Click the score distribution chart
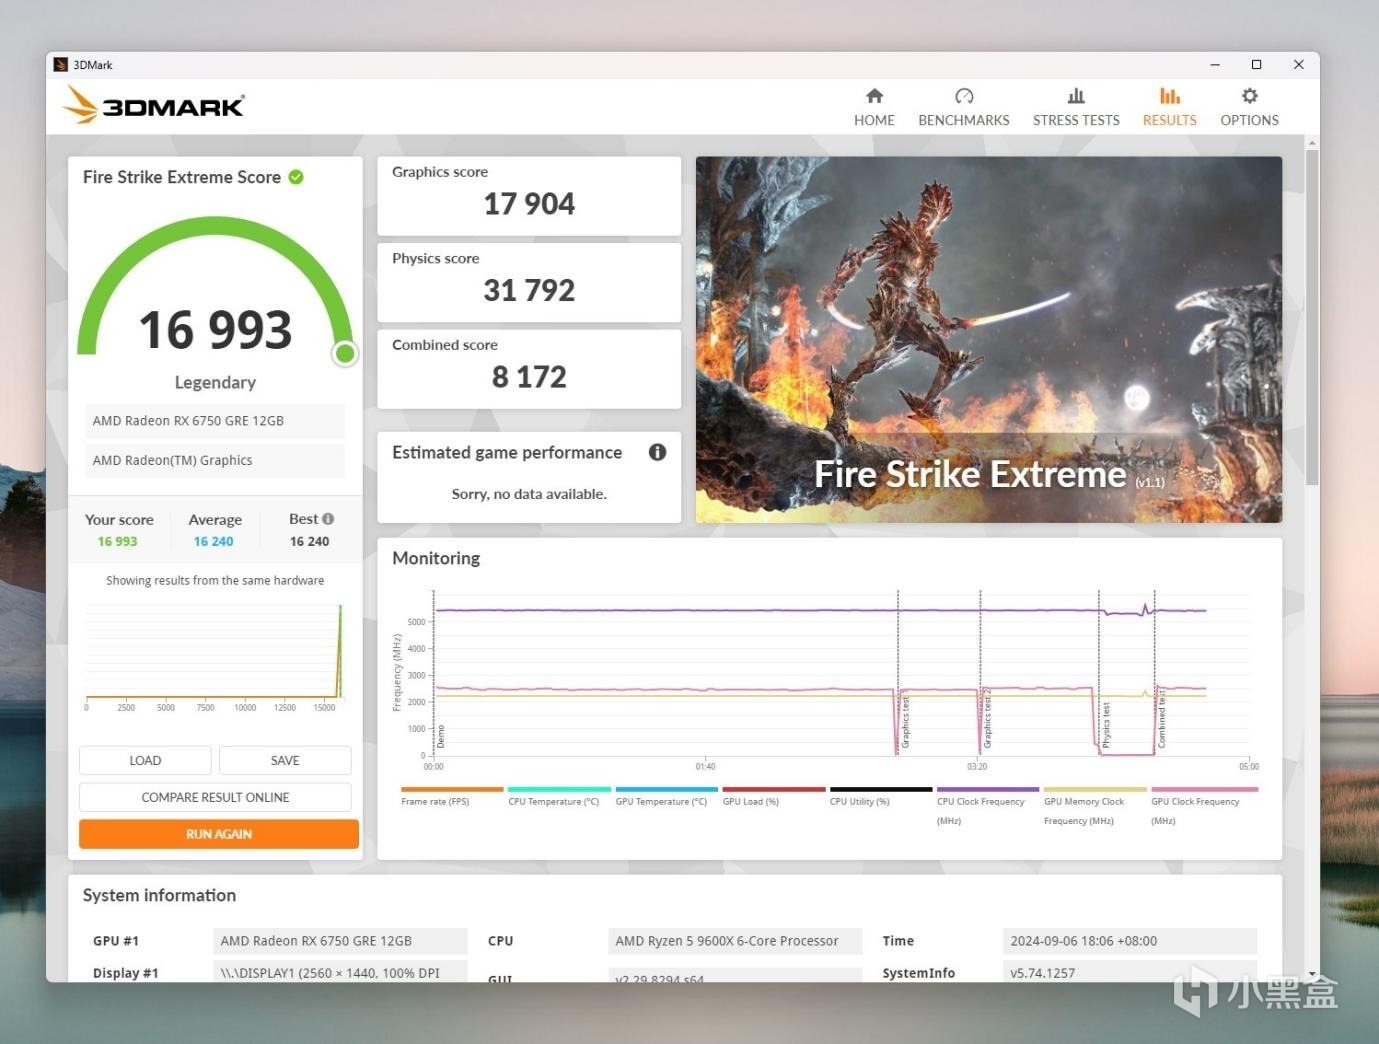This screenshot has width=1379, height=1044. 215,655
